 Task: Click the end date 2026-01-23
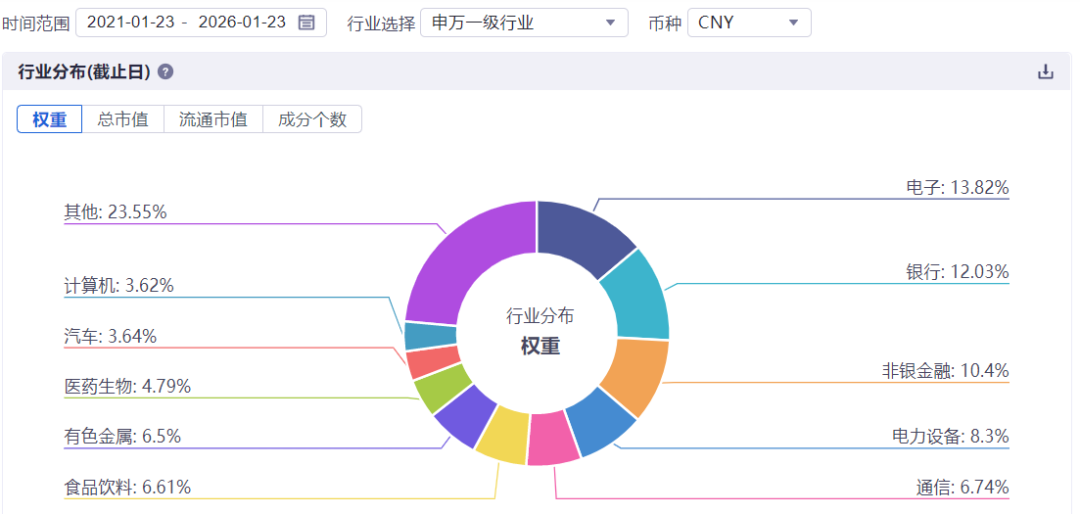tap(242, 23)
